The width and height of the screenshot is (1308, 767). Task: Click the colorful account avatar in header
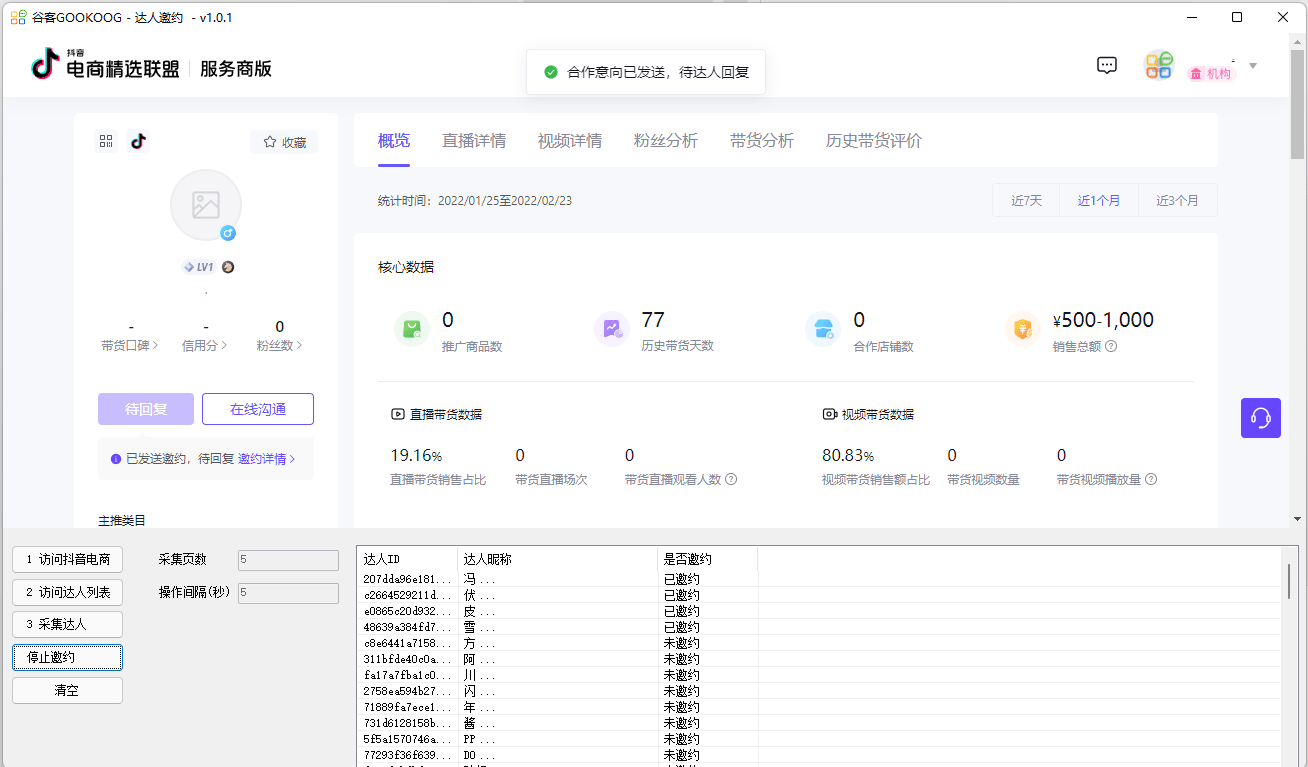pos(1159,66)
